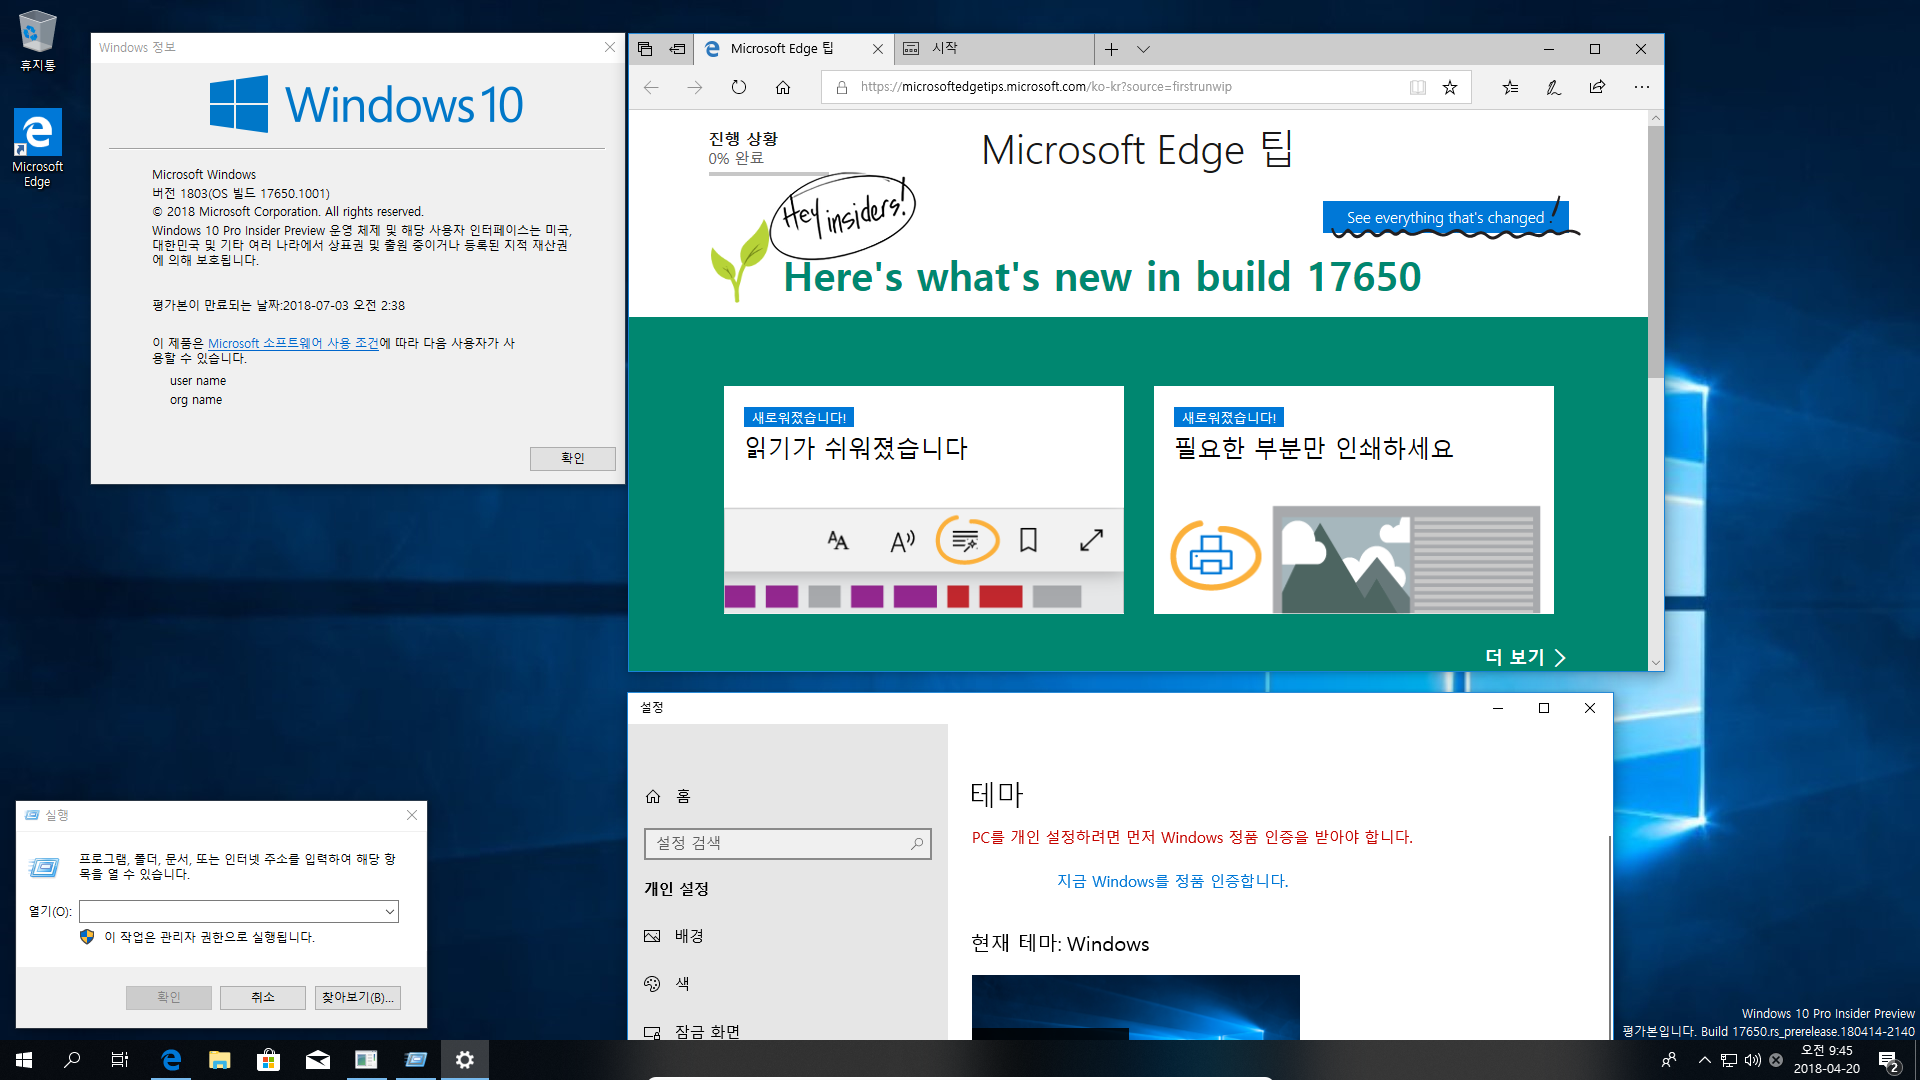Open Mail app from taskbar
Screen dimensions: 1920x1080
click(x=317, y=1060)
